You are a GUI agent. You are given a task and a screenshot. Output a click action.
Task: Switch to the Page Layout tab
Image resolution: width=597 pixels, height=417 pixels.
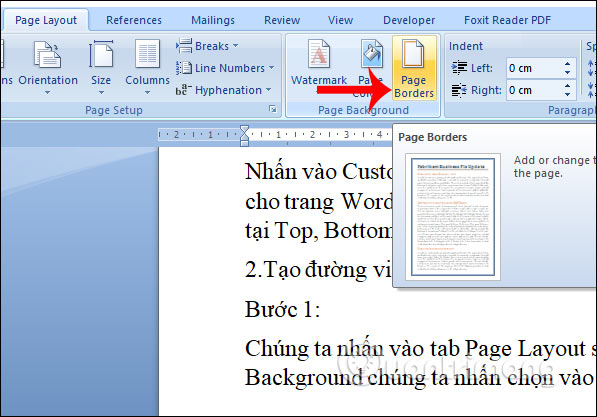point(46,20)
